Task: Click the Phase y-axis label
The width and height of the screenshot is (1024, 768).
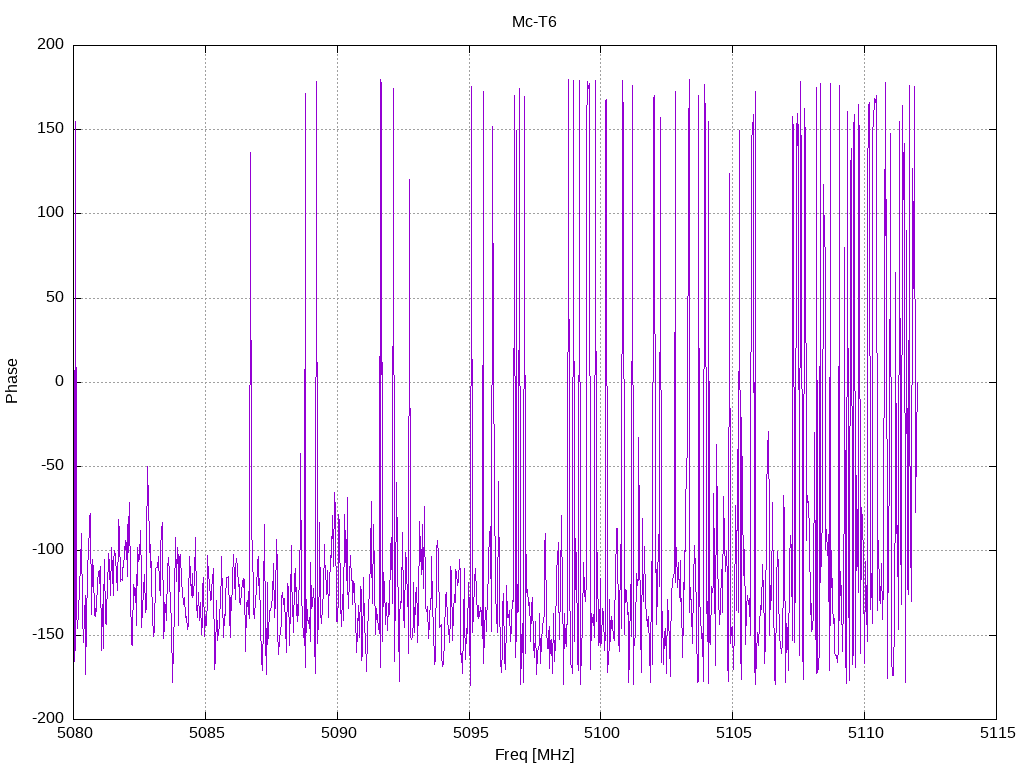Action: pyautogui.click(x=12, y=381)
